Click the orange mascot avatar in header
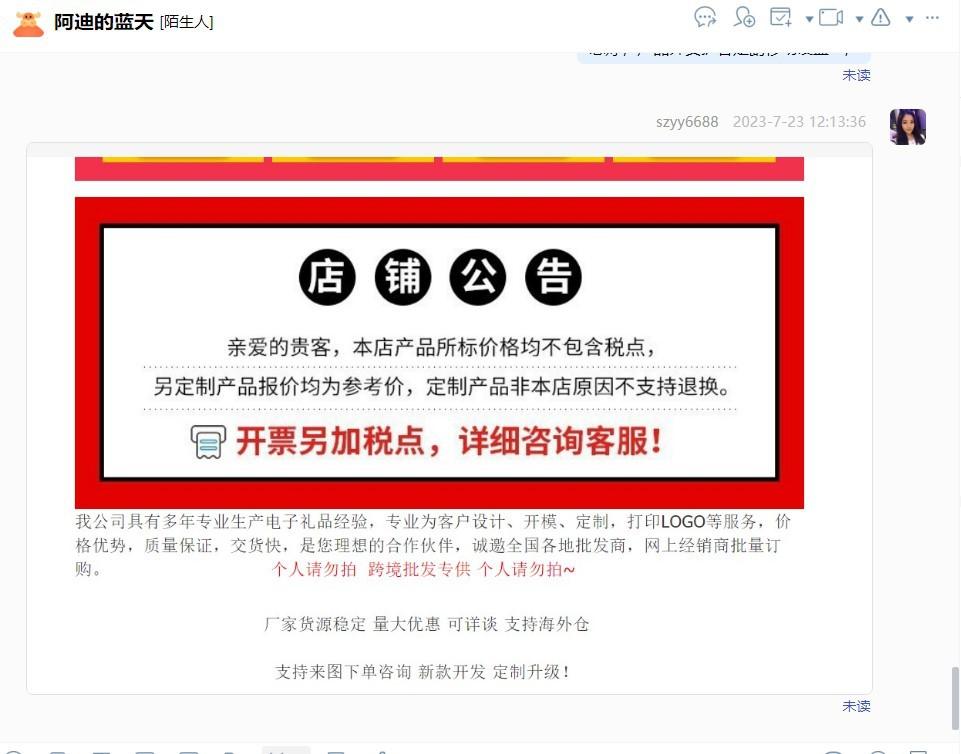Screen dimensions: 961x754 tap(28, 23)
